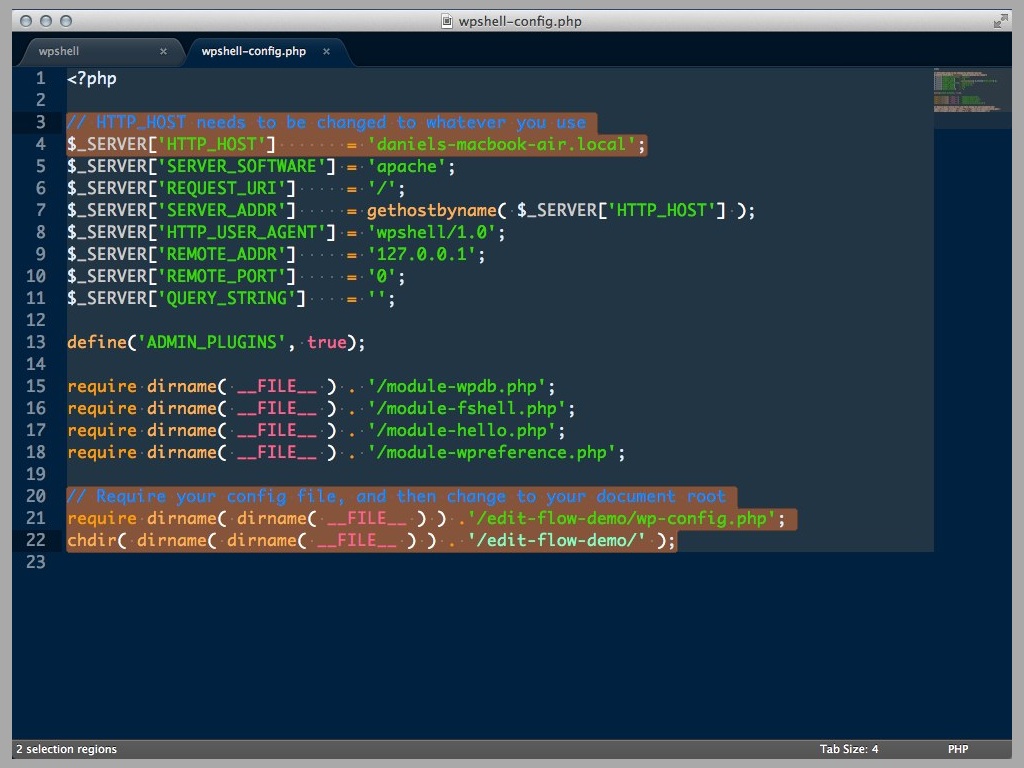Open the PHP syntax selector

(x=958, y=749)
